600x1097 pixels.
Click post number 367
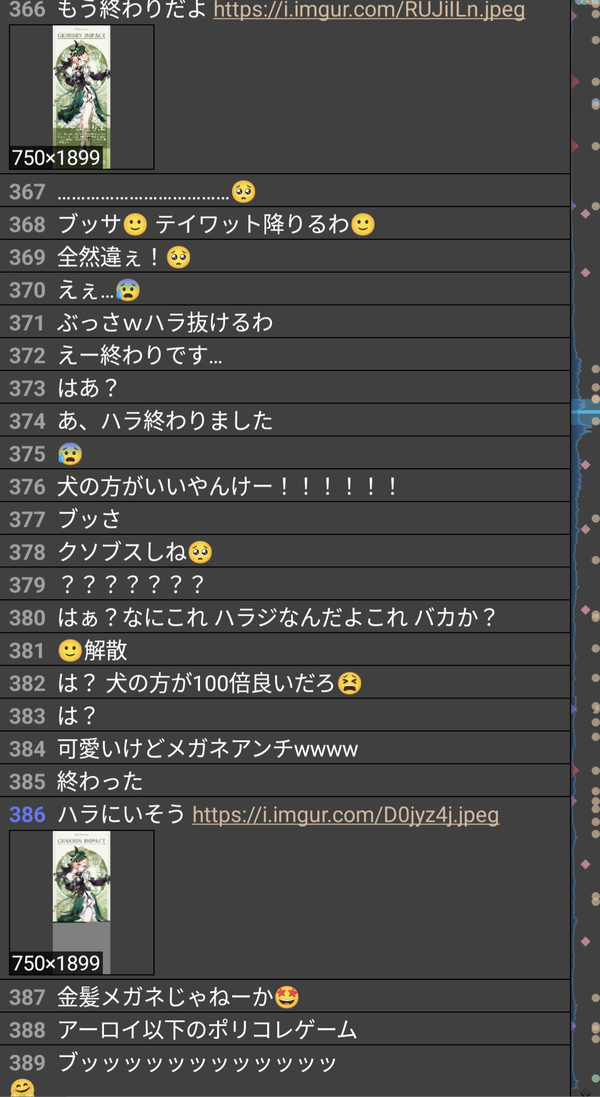27,192
